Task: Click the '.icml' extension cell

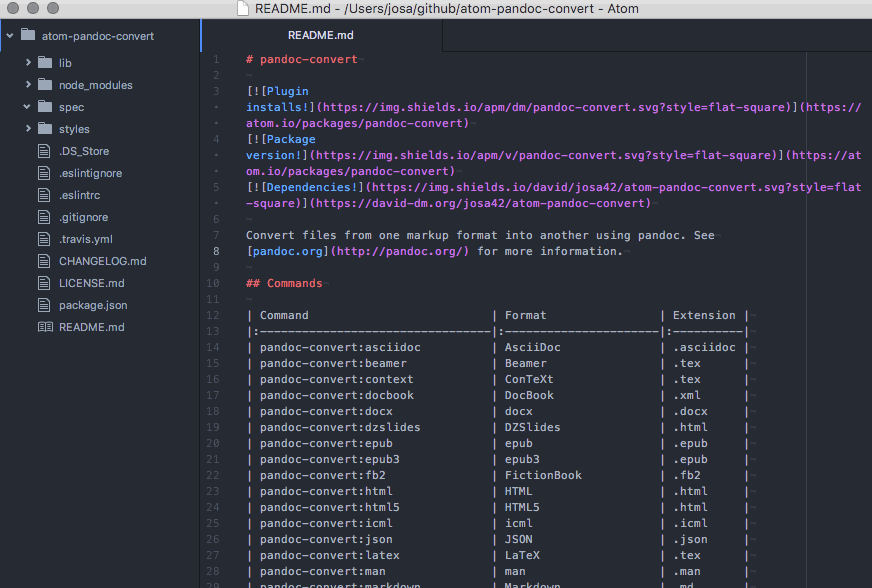Action: [x=690, y=523]
